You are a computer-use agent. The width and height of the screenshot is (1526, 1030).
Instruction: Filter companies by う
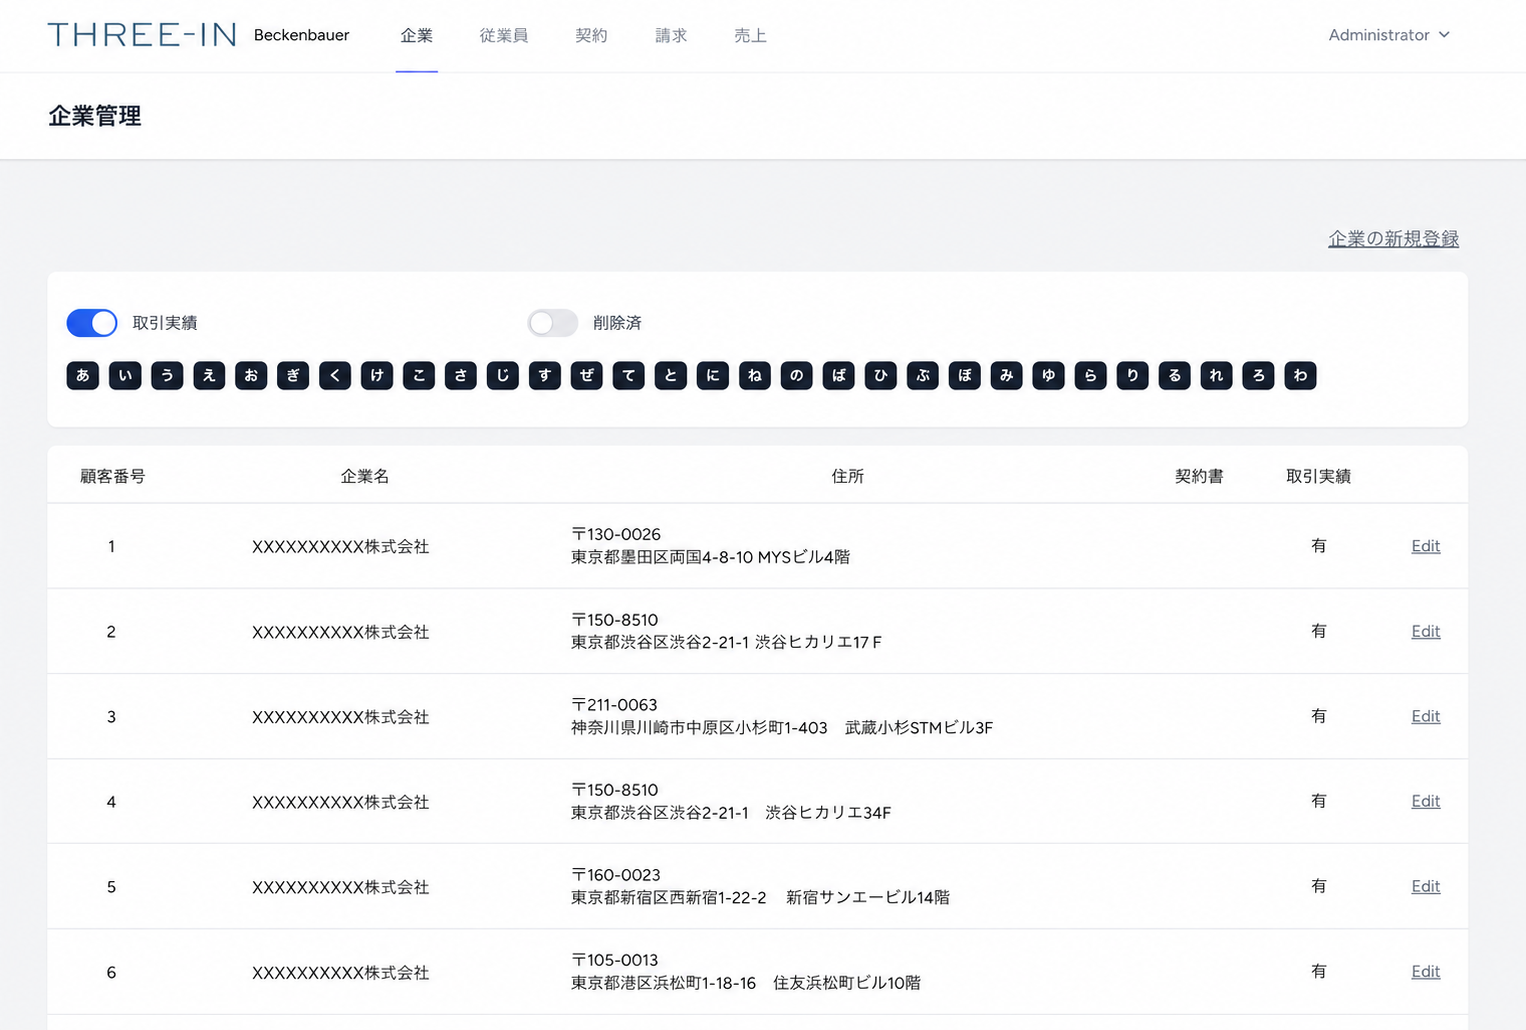[x=167, y=376]
